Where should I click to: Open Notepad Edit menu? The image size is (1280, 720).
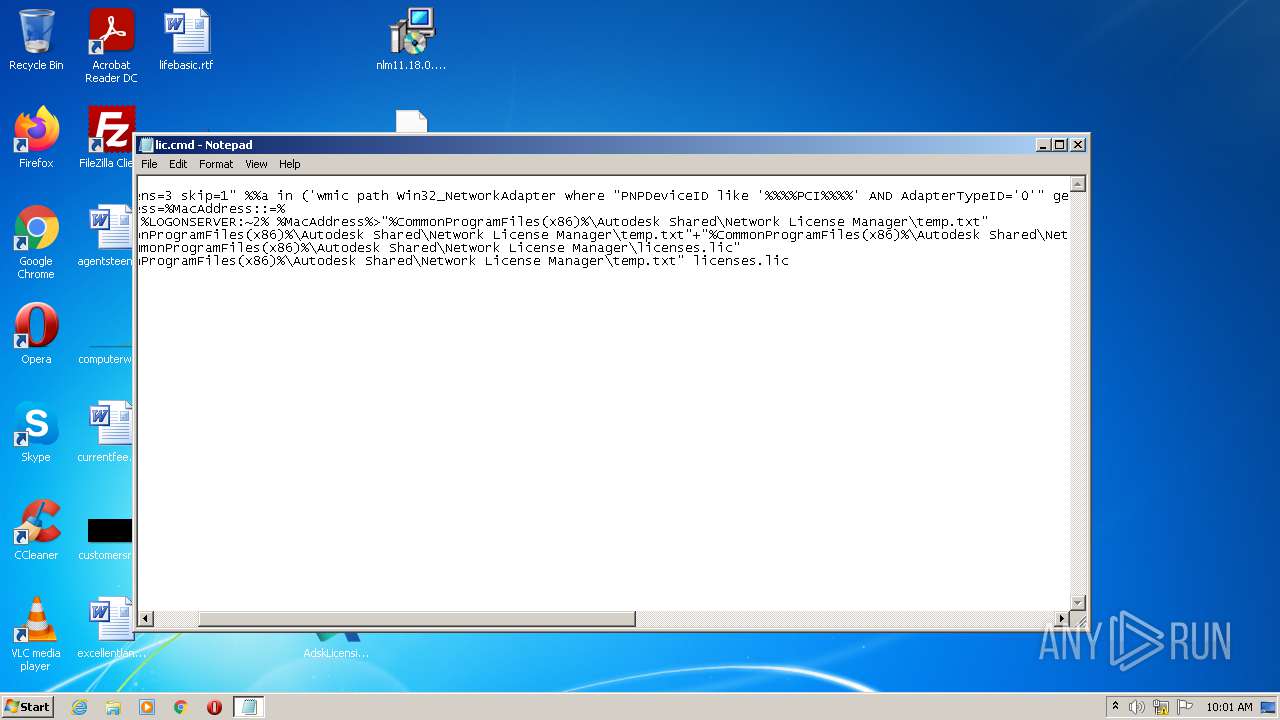click(178, 164)
